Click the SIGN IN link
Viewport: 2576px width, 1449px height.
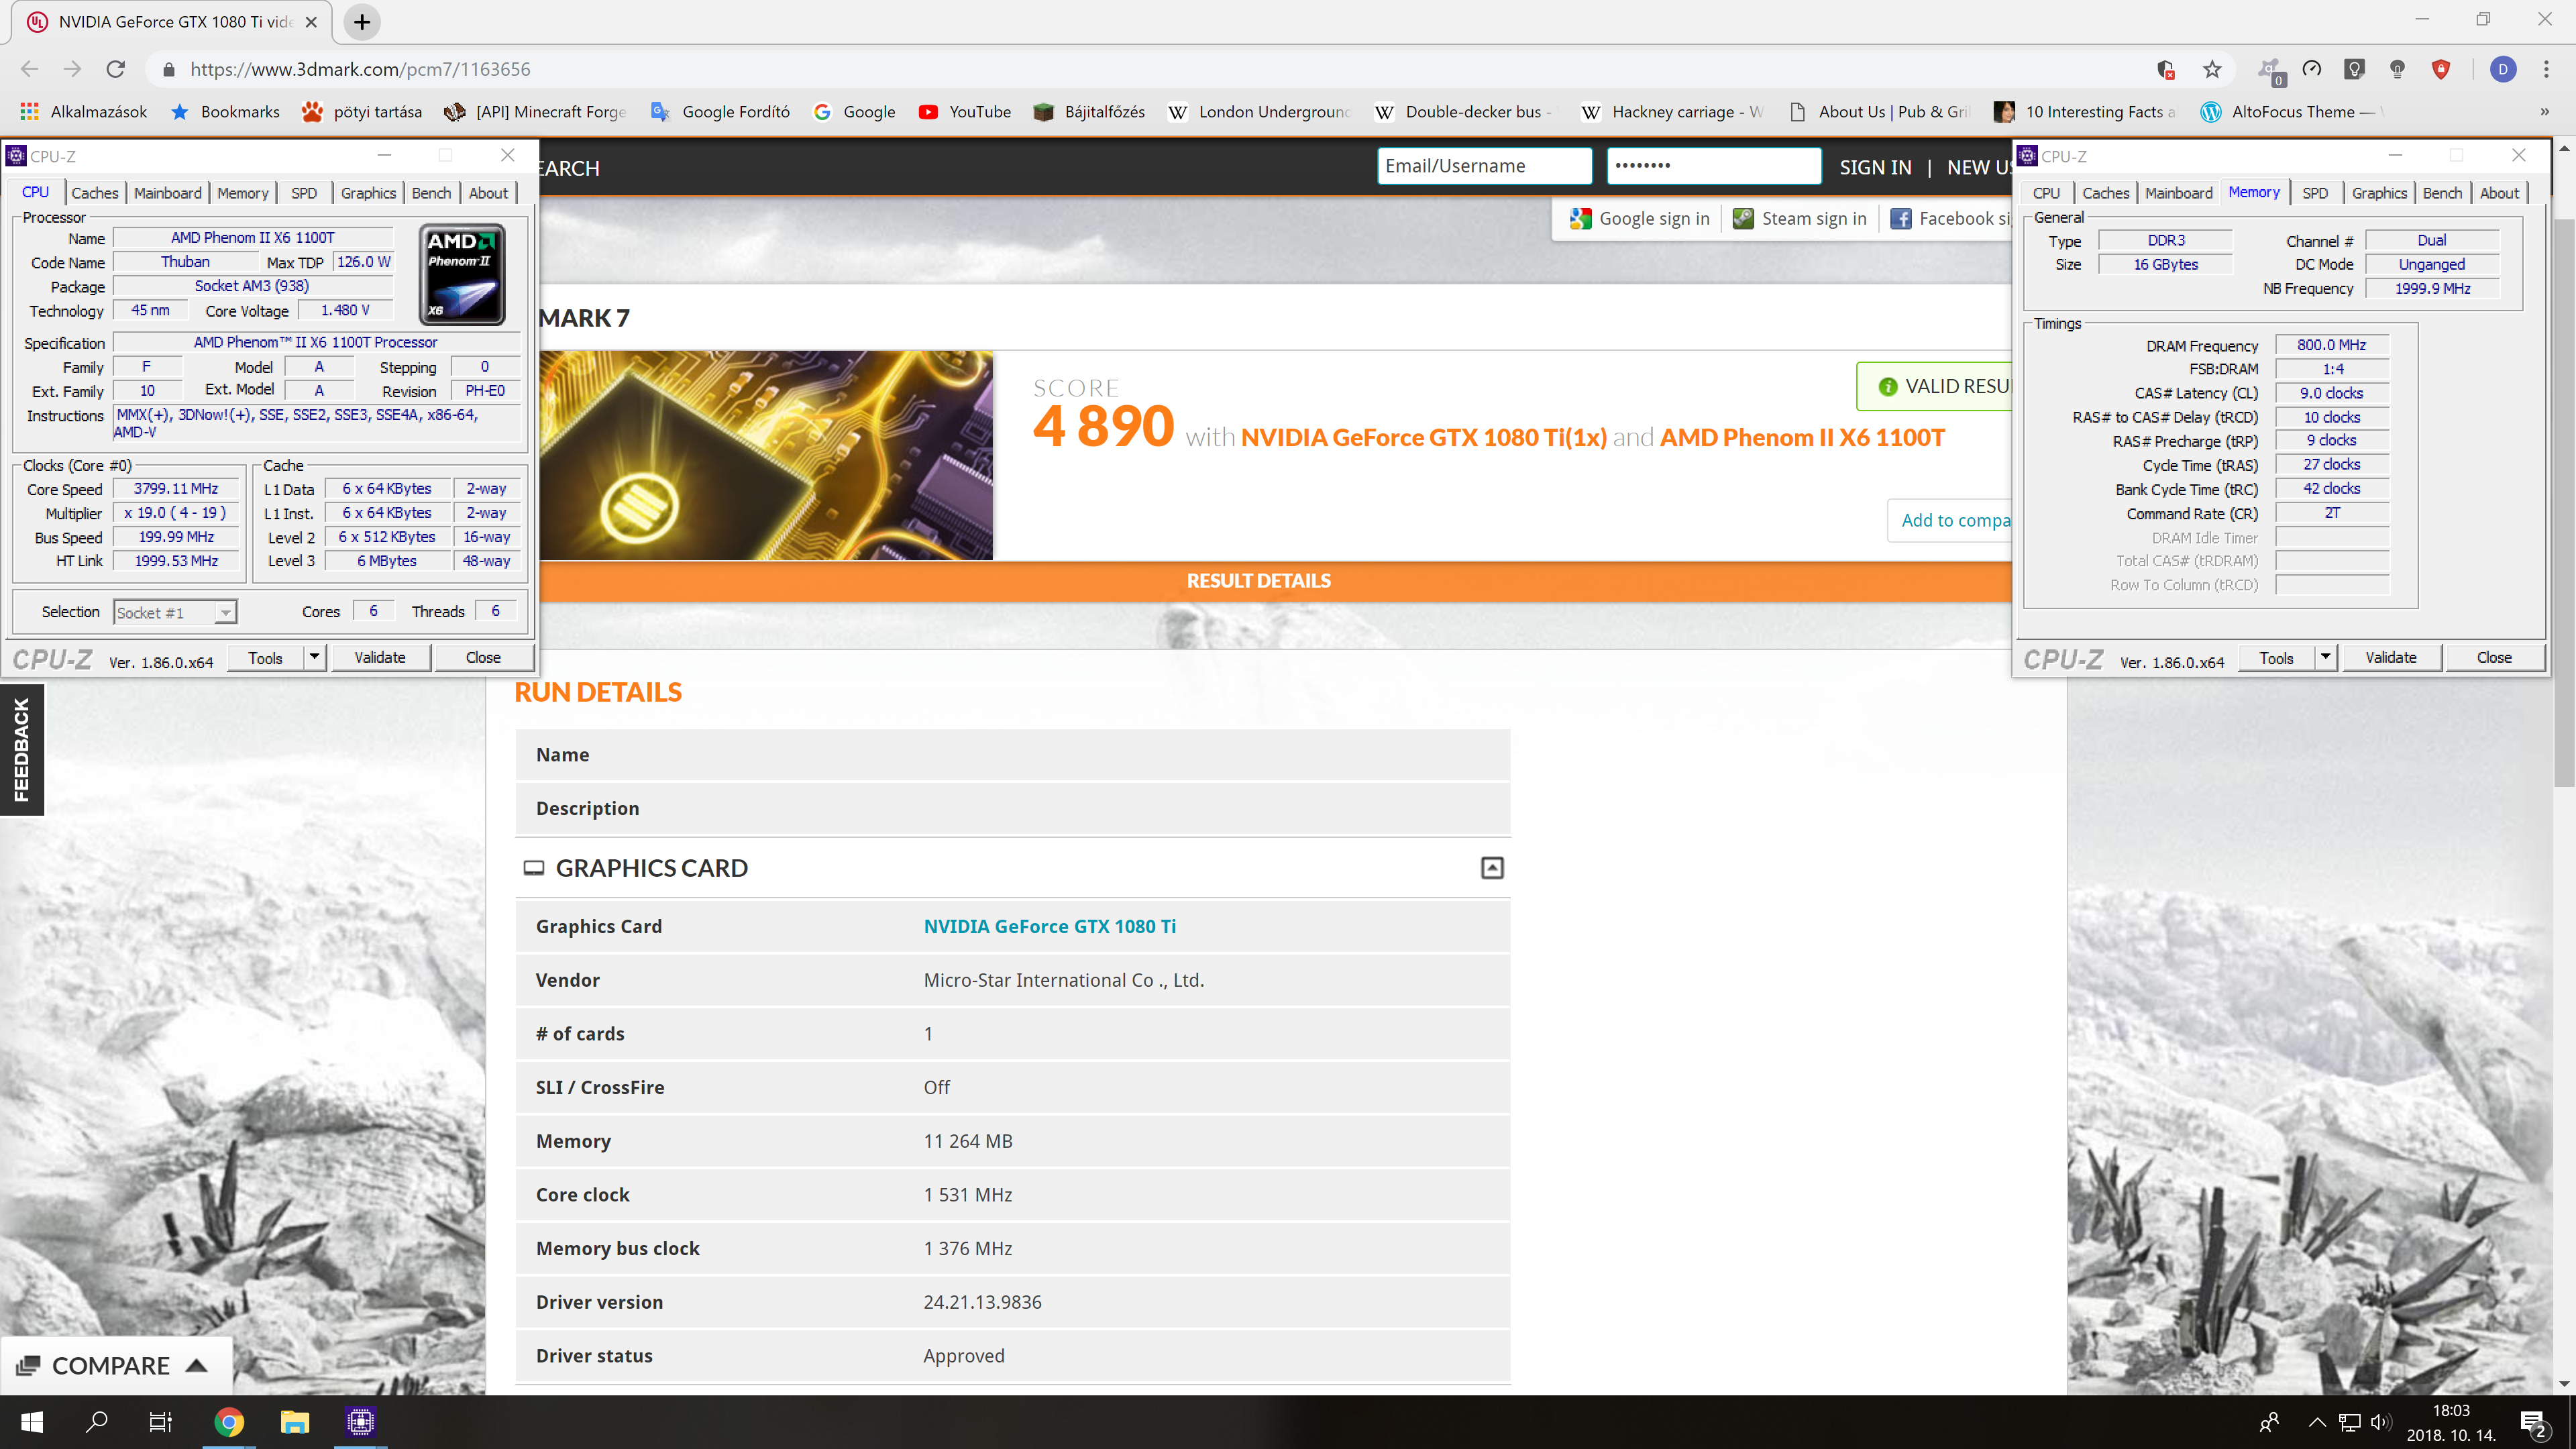(1875, 167)
